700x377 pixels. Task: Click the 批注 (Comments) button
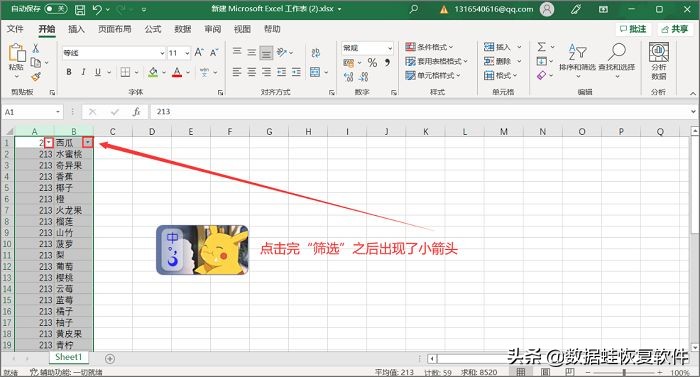(633, 29)
